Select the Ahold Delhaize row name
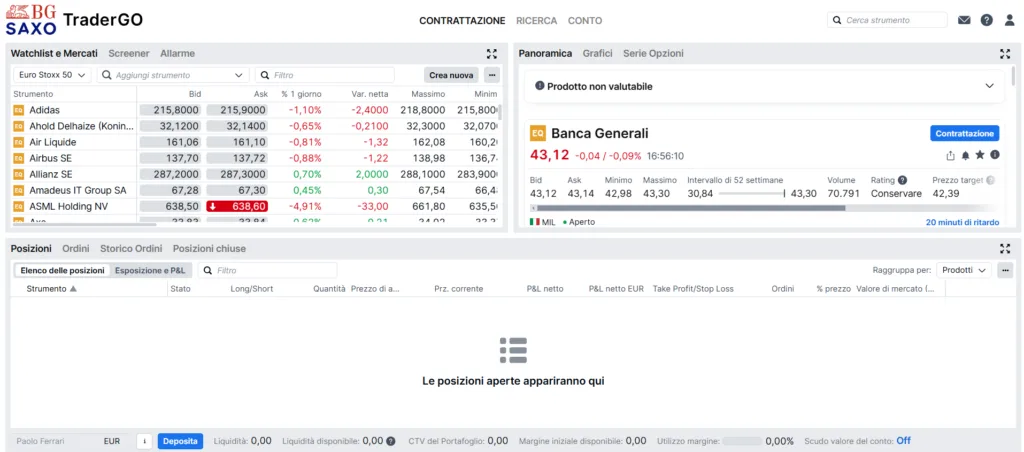Viewport: 1024px width, 452px height. pyautogui.click(x=82, y=126)
